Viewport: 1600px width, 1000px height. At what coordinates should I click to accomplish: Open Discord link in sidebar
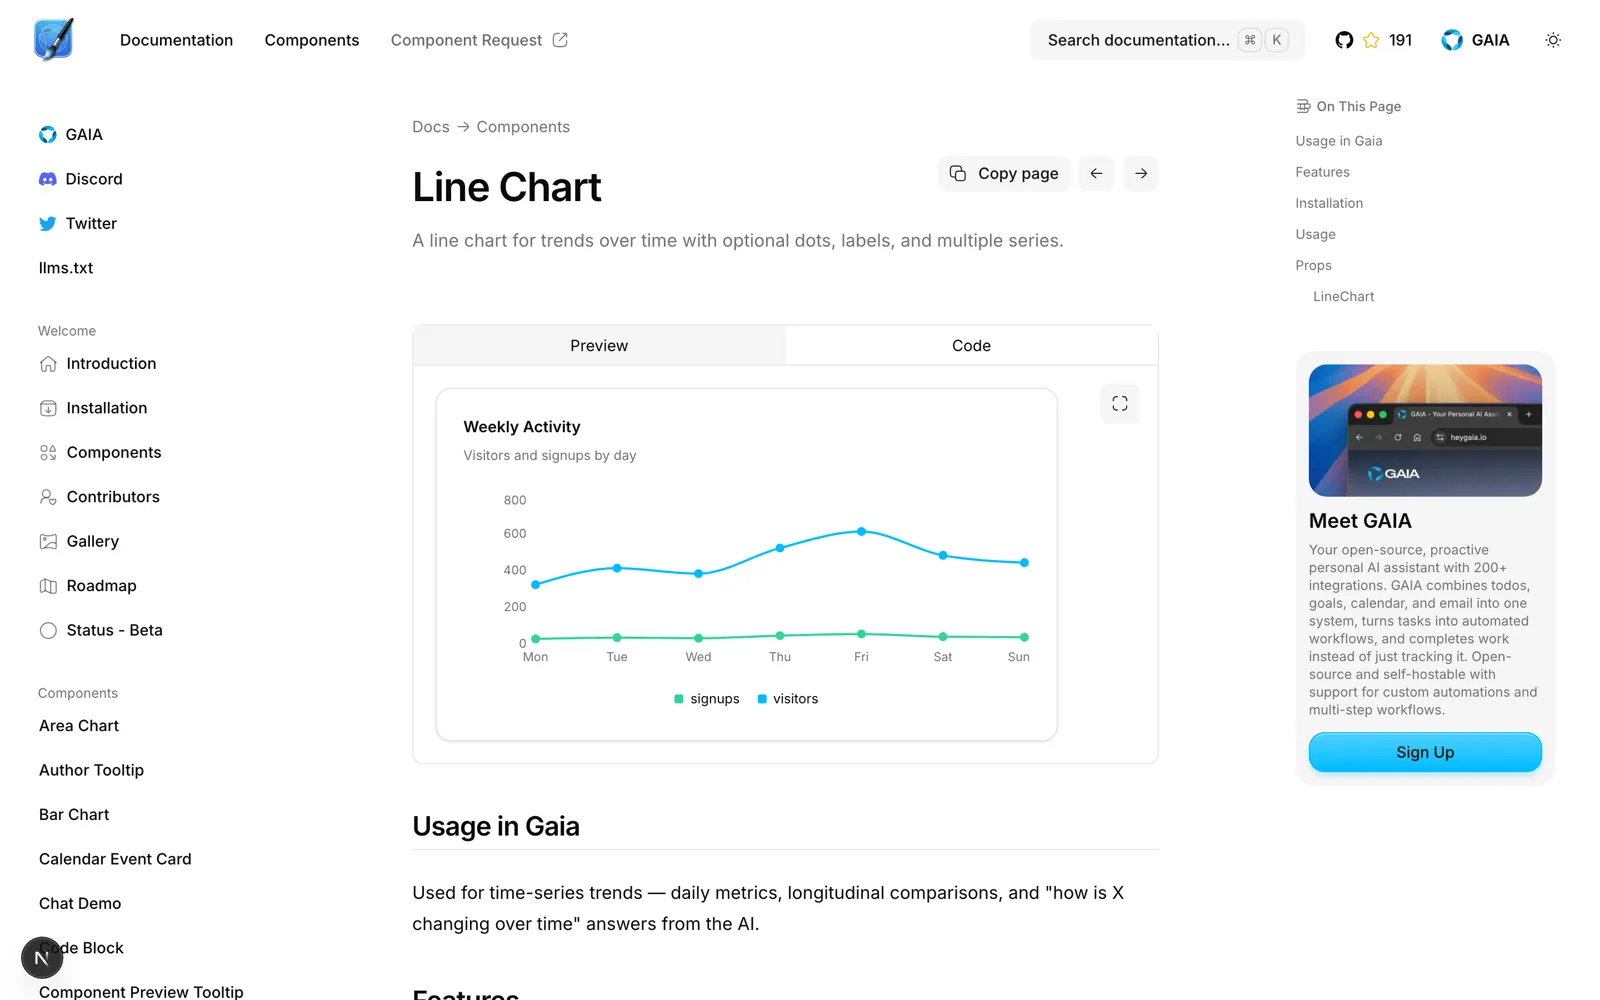tap(80, 179)
